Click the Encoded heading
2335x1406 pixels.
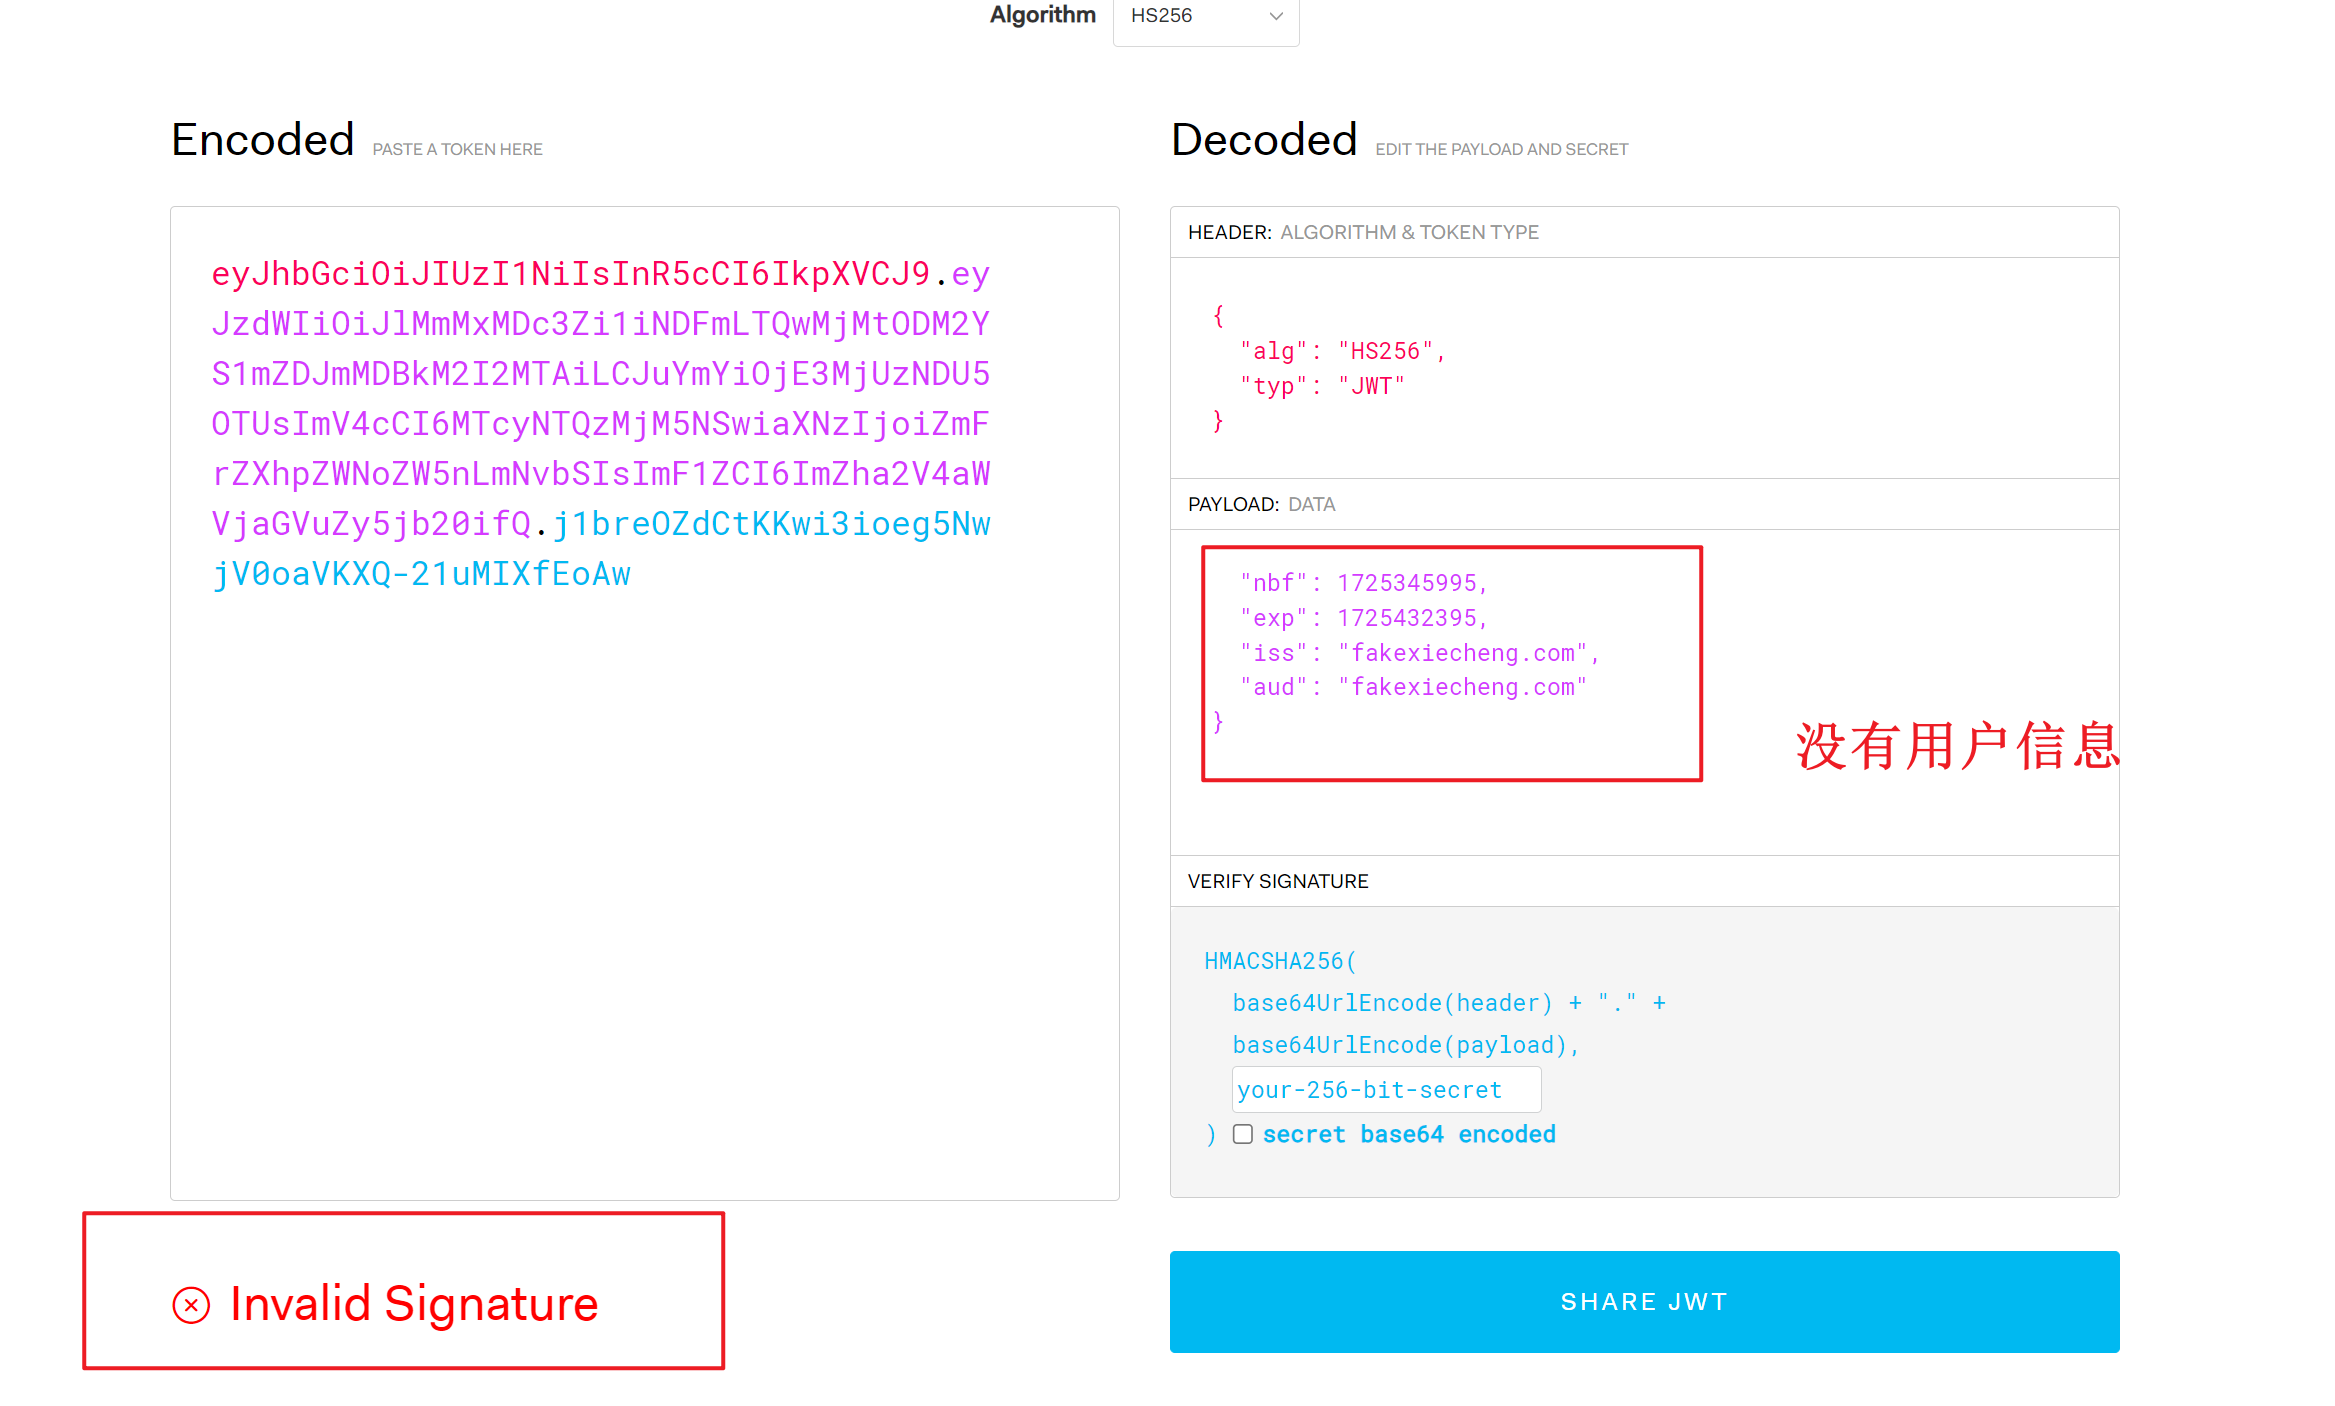(263, 139)
